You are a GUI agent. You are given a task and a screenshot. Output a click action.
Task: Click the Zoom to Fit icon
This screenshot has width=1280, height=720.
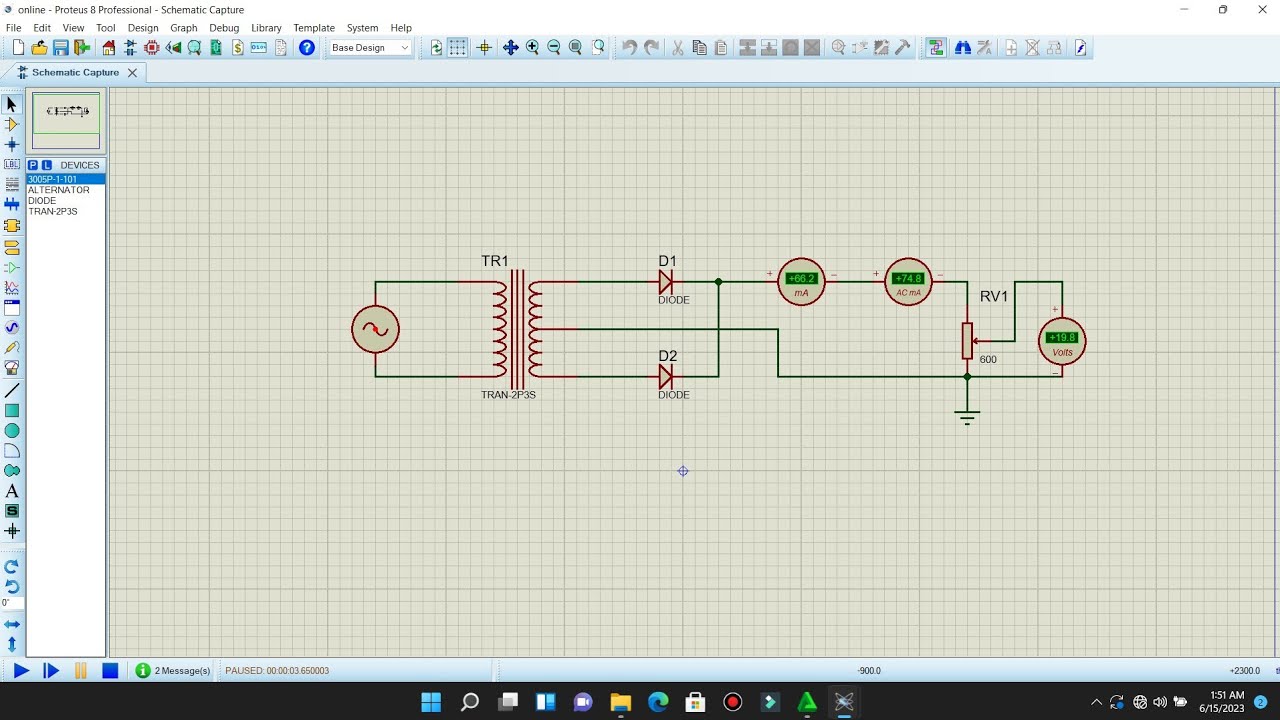(x=575, y=47)
